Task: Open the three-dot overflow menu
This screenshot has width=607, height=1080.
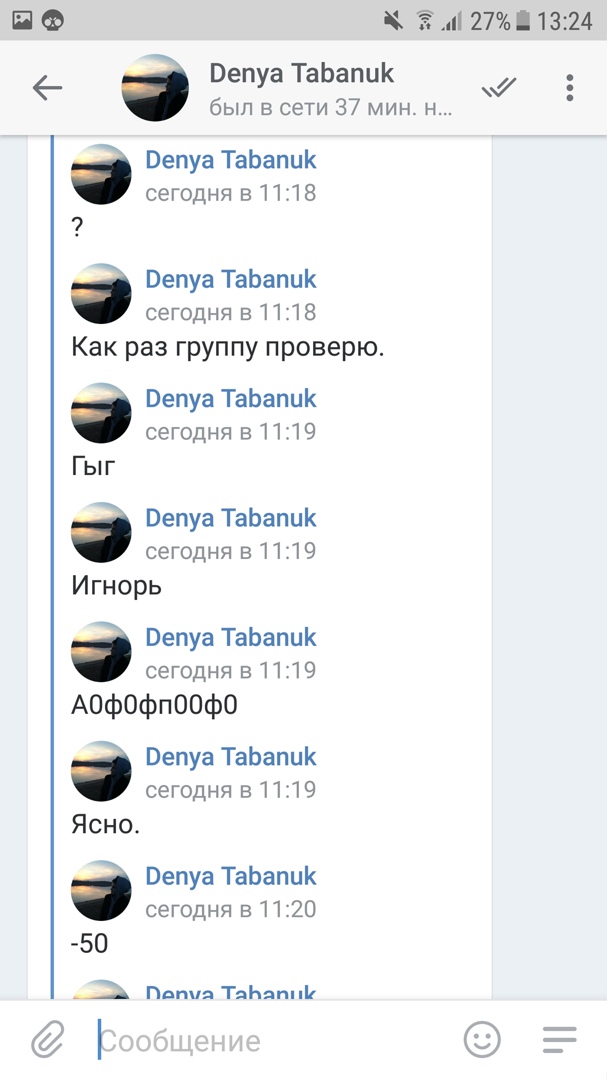Action: tap(569, 88)
